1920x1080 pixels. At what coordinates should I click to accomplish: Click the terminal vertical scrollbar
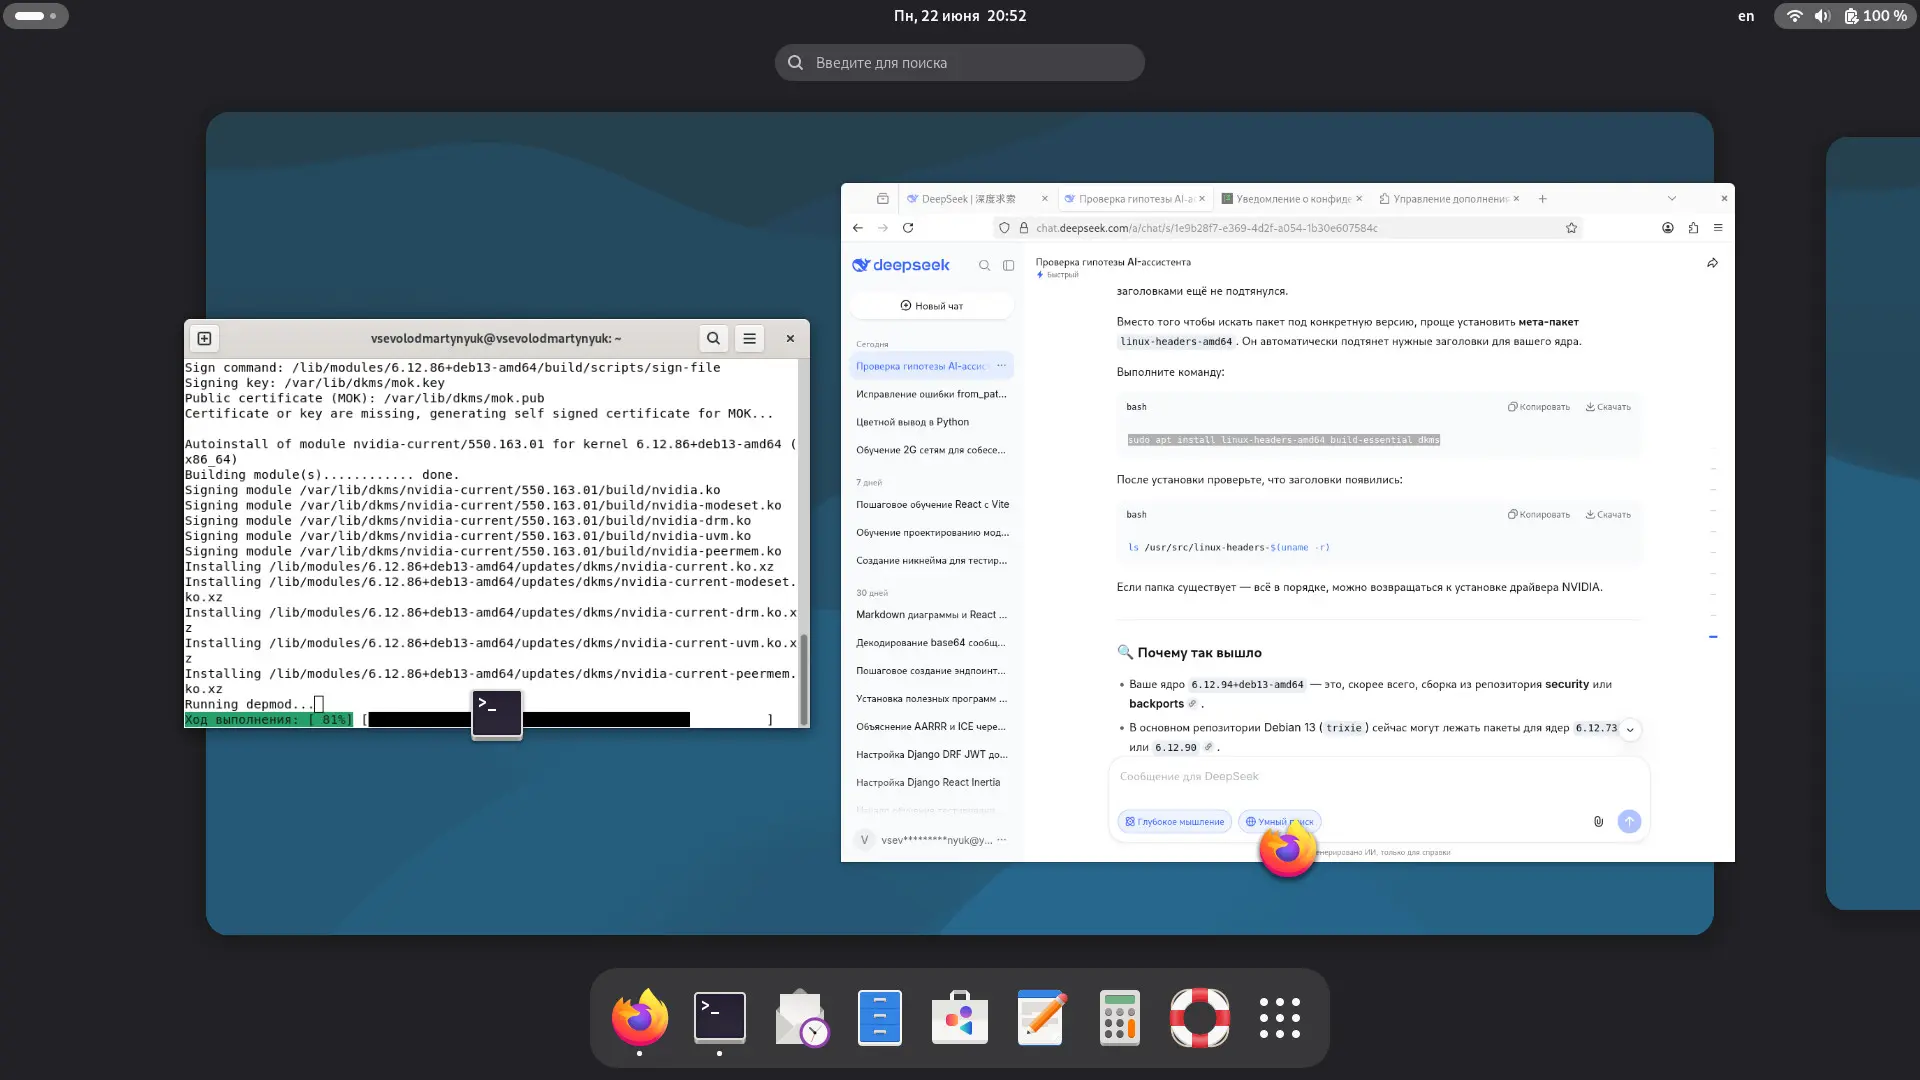(803, 680)
